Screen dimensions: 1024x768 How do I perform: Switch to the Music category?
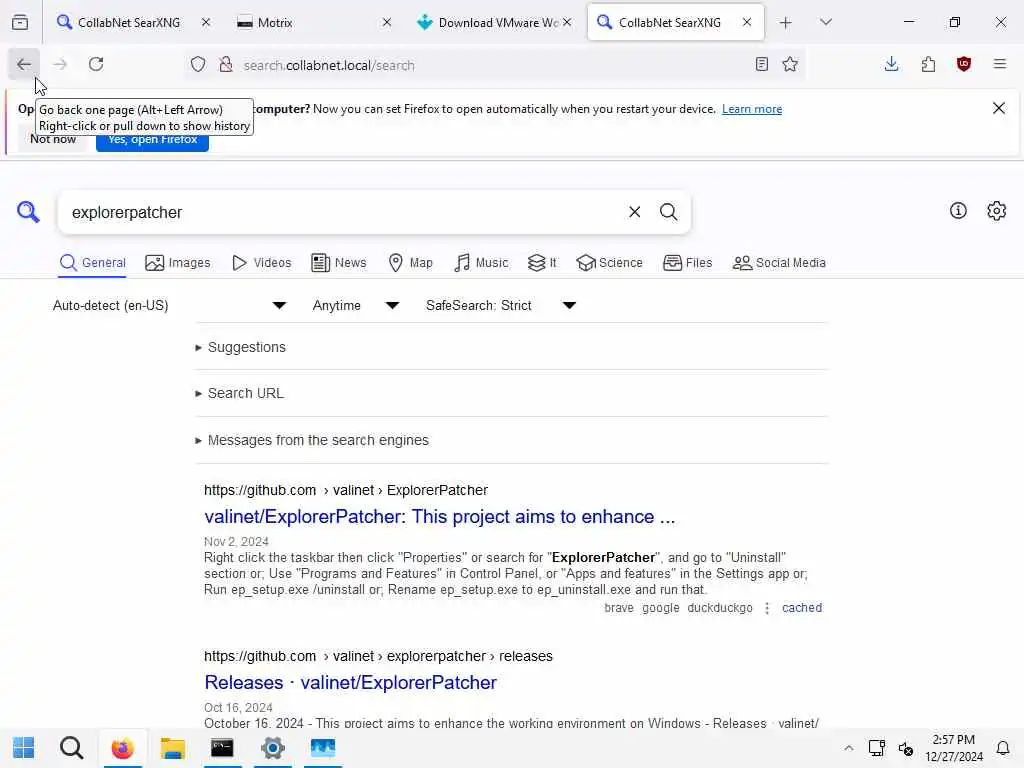[481, 263]
